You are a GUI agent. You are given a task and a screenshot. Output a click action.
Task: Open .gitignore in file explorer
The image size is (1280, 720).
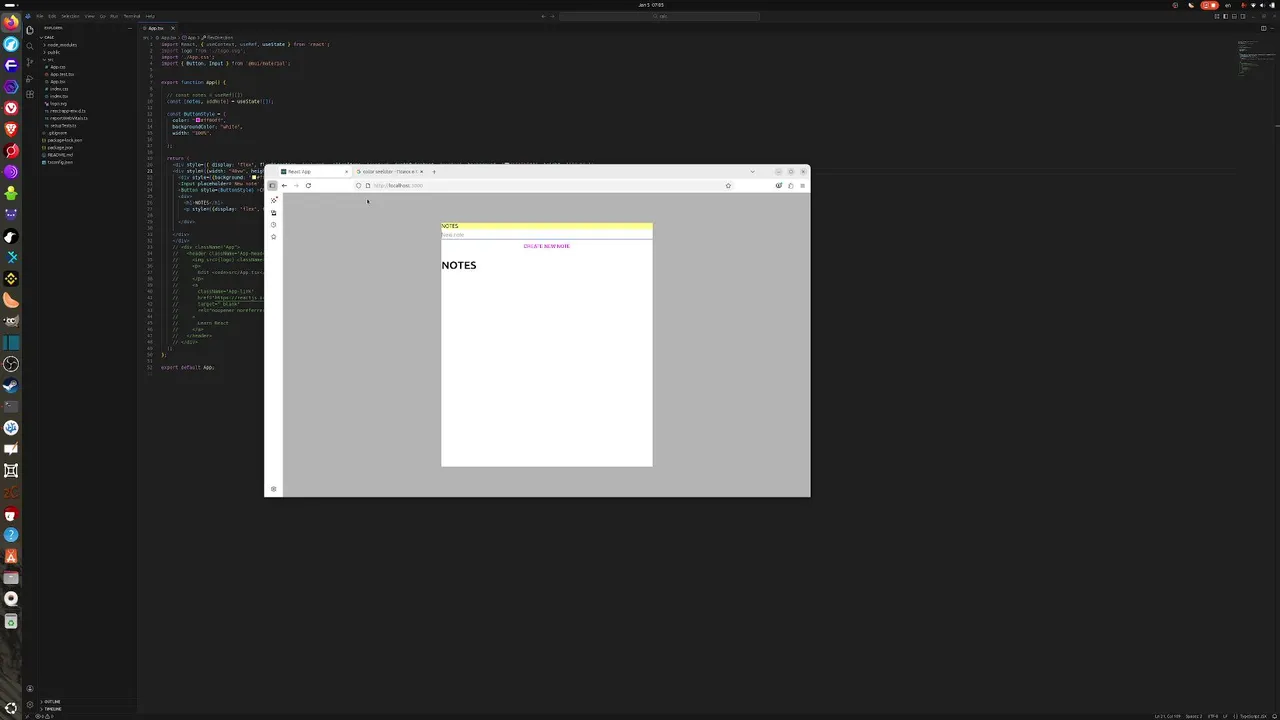[x=57, y=133]
